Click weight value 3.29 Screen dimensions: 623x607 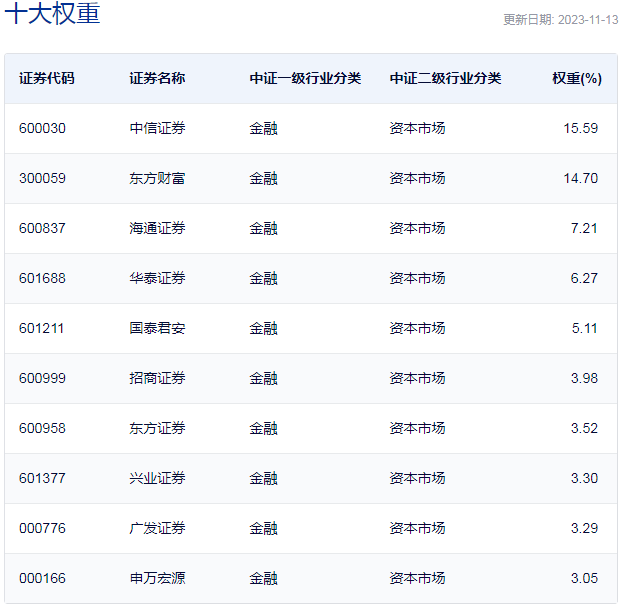(x=584, y=529)
